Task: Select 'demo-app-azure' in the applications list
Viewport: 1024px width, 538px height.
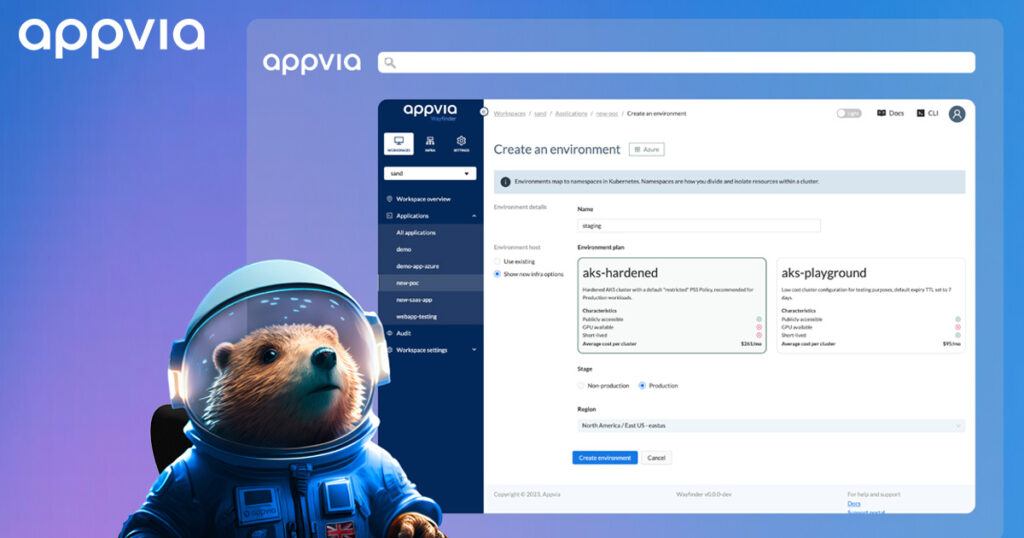Action: [x=417, y=266]
